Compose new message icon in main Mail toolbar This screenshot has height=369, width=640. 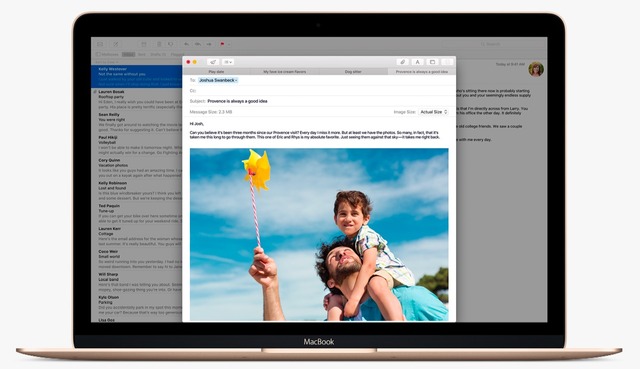(x=116, y=44)
